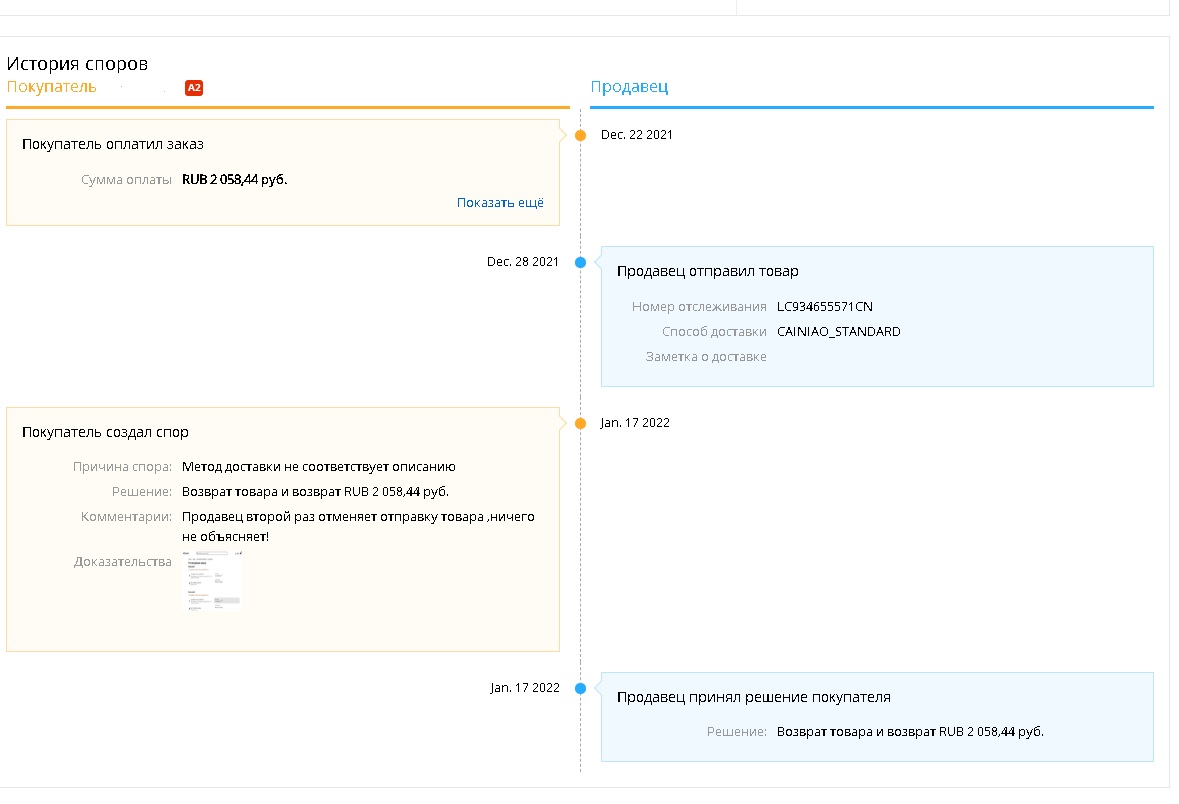Click the red A2 badge near Покупатель
The image size is (1179, 804).
click(x=194, y=88)
